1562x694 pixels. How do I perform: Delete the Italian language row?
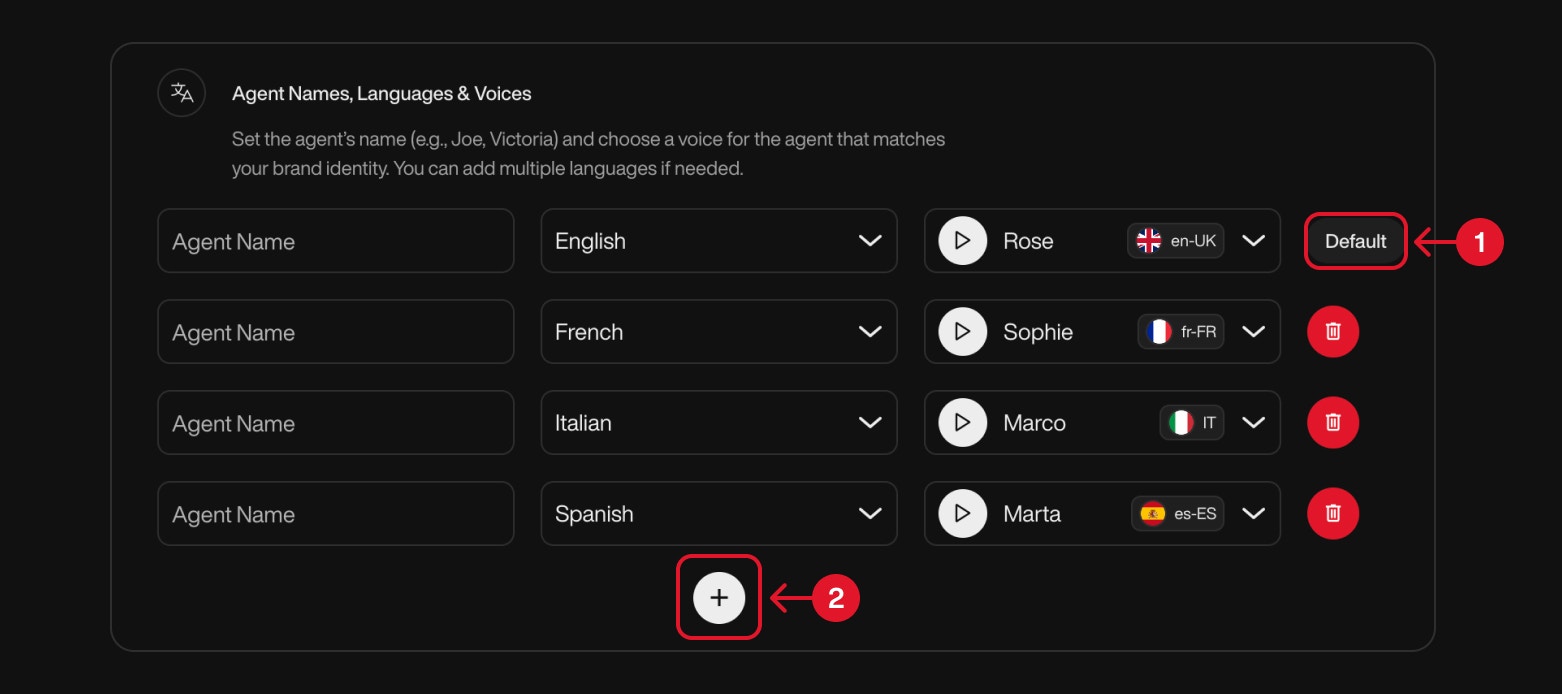[x=1332, y=422]
